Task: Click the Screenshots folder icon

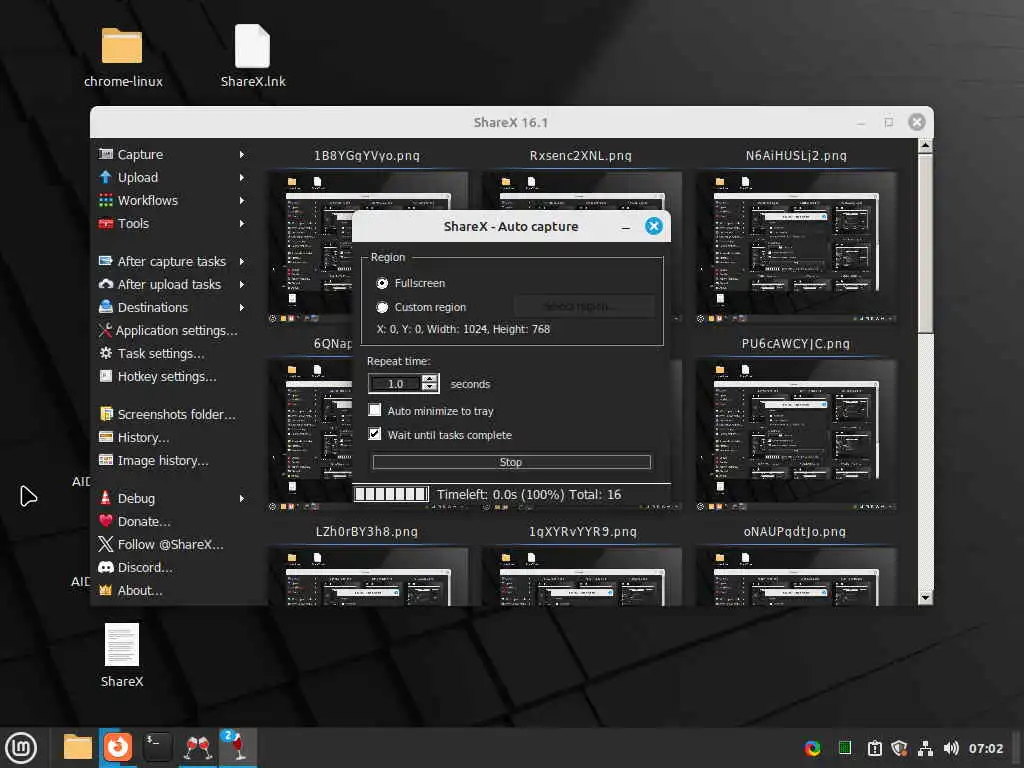Action: pos(105,414)
